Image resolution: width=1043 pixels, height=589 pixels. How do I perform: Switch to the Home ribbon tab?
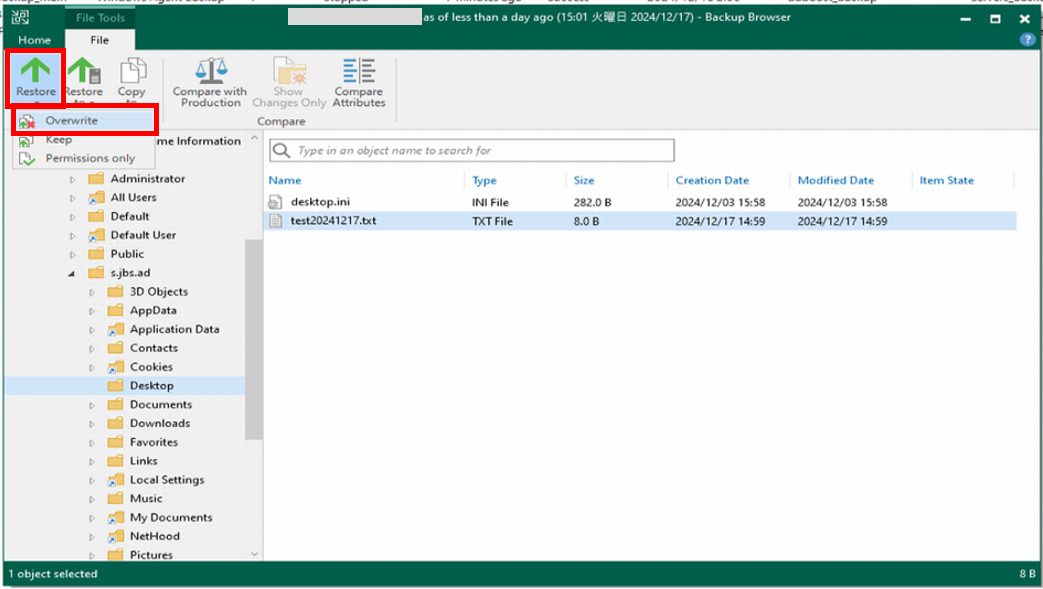35,40
